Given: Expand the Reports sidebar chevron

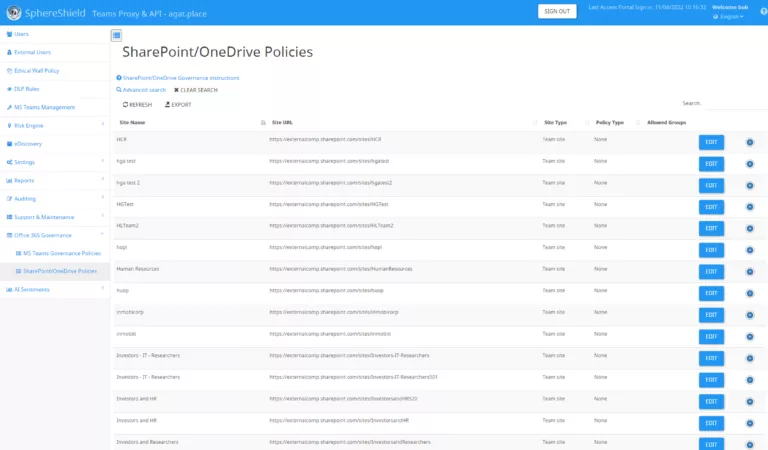Looking at the screenshot, I should (102, 179).
